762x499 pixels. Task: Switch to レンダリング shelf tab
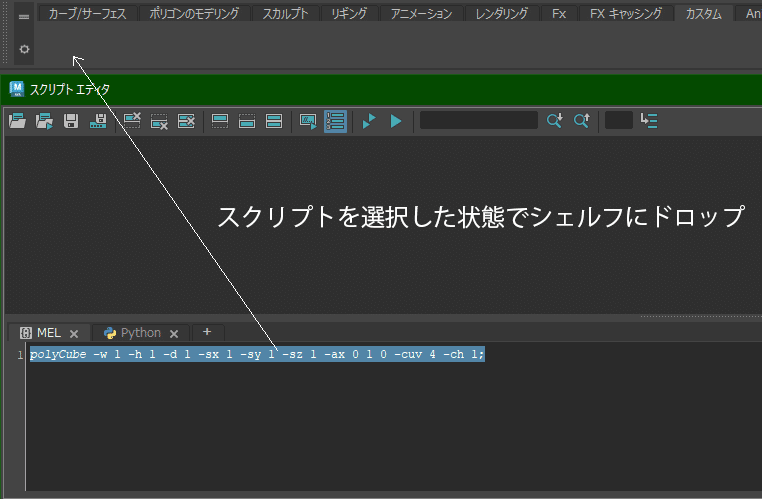click(502, 14)
